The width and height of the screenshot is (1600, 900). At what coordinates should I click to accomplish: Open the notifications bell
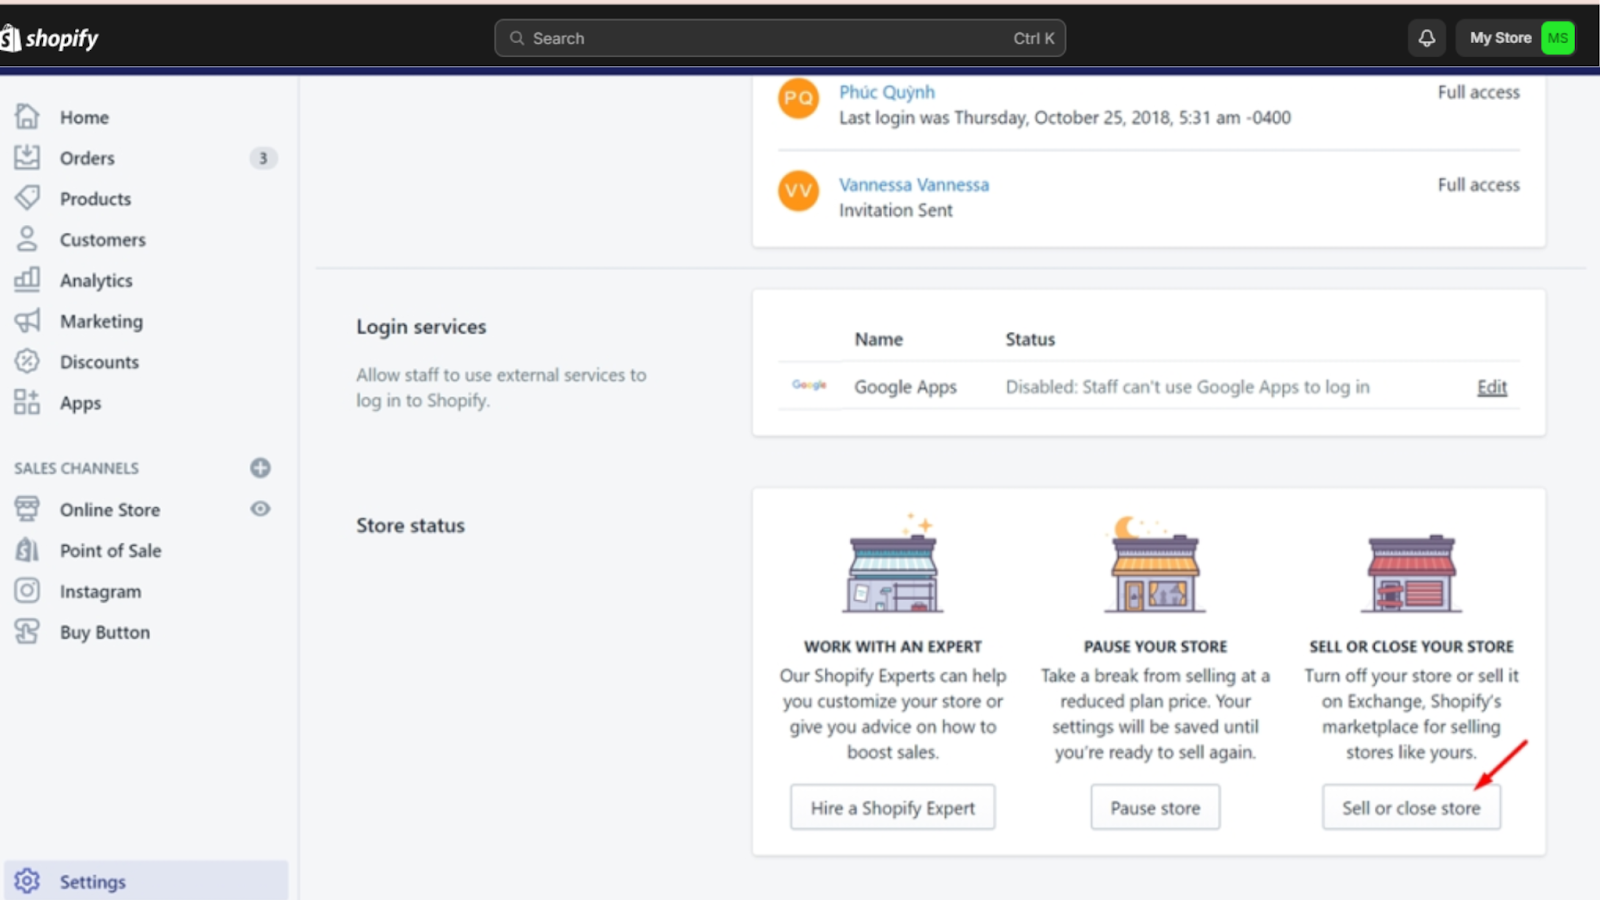(x=1427, y=38)
